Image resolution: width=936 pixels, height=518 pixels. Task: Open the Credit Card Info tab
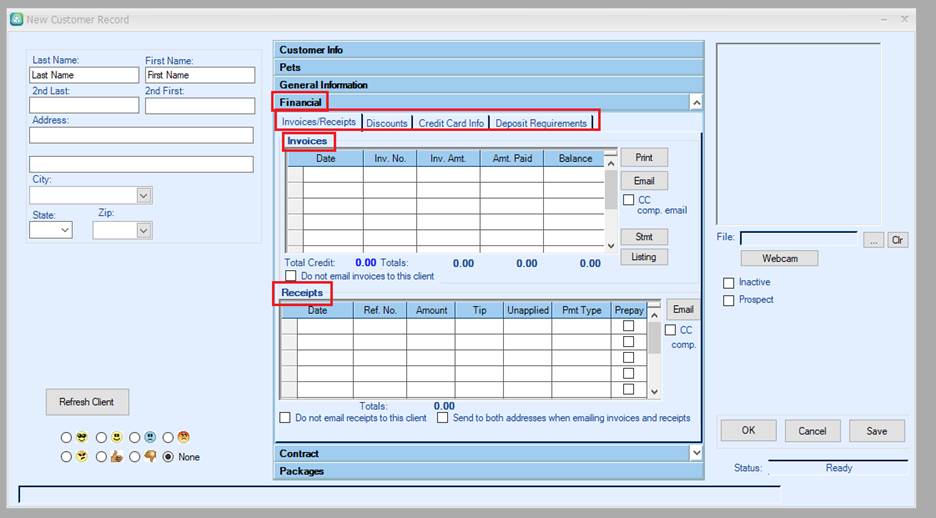(x=451, y=123)
